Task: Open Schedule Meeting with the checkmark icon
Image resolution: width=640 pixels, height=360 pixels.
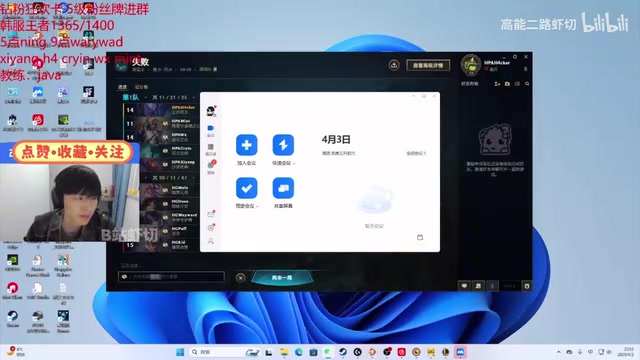Action: click(x=247, y=188)
